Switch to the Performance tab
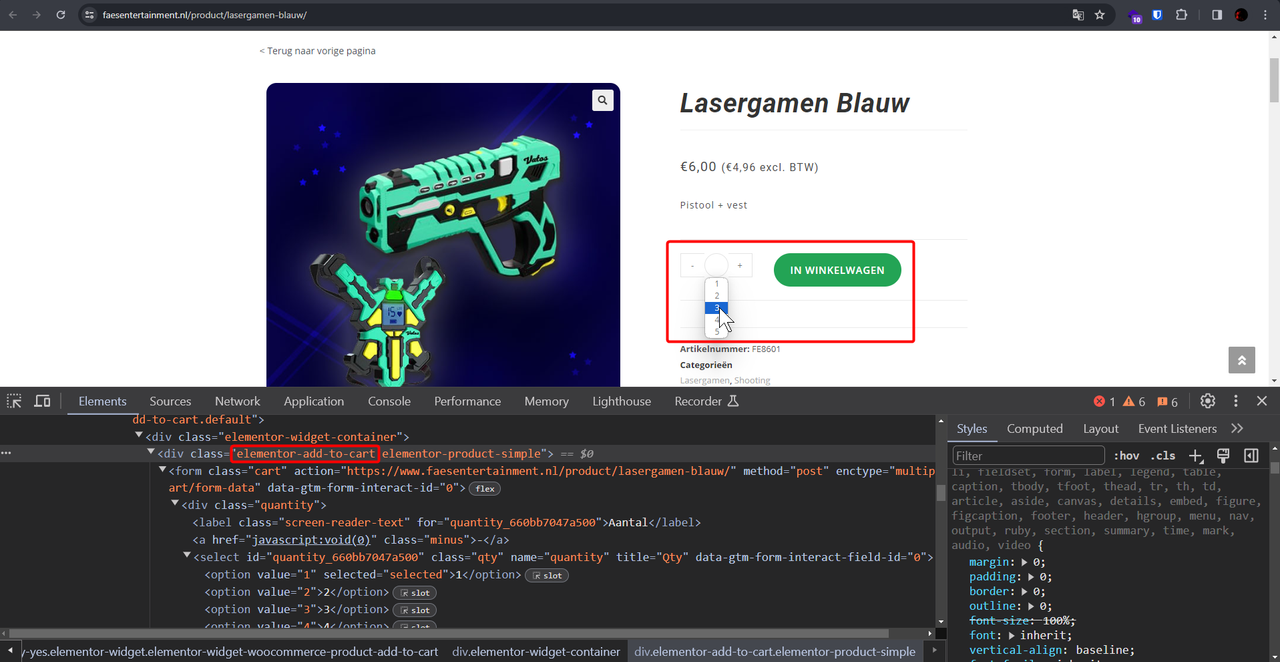 pyautogui.click(x=467, y=401)
